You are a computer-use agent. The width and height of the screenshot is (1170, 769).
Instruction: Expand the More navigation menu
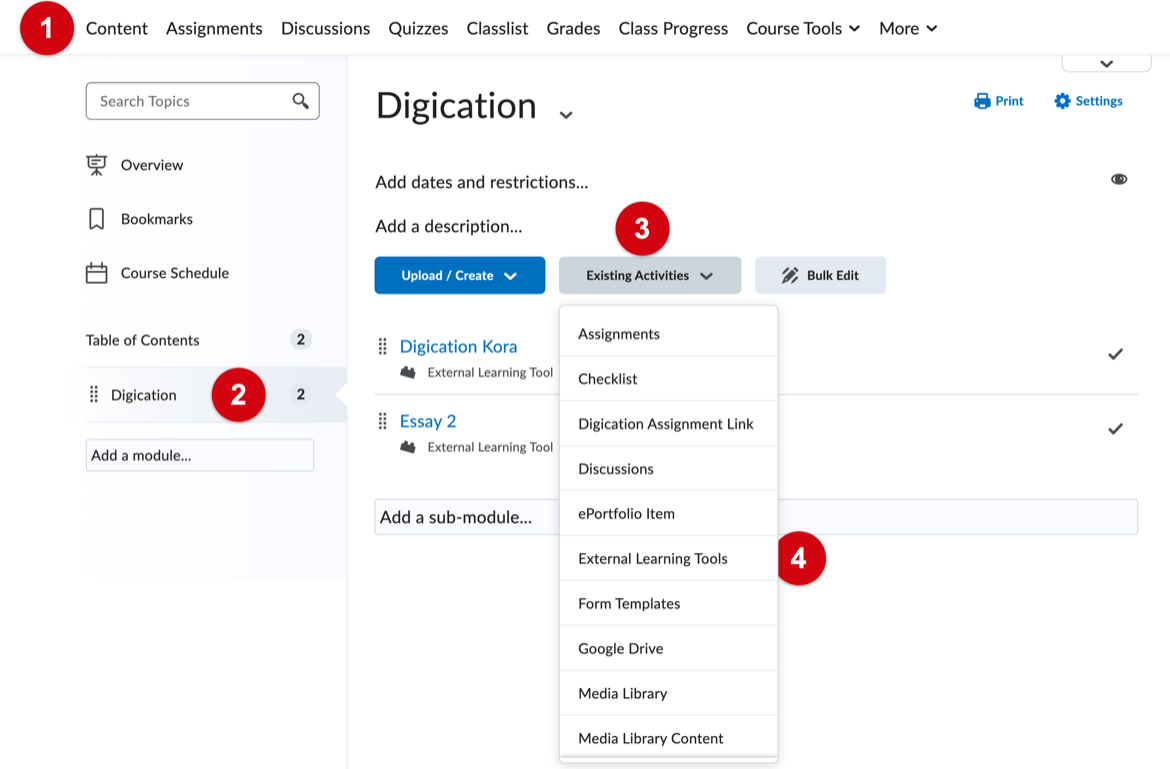tap(908, 28)
